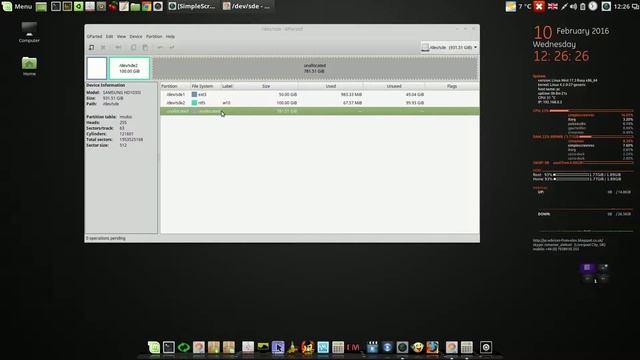The image size is (640, 360).
Task: Open the Edit menu in GParted
Action: point(109,36)
